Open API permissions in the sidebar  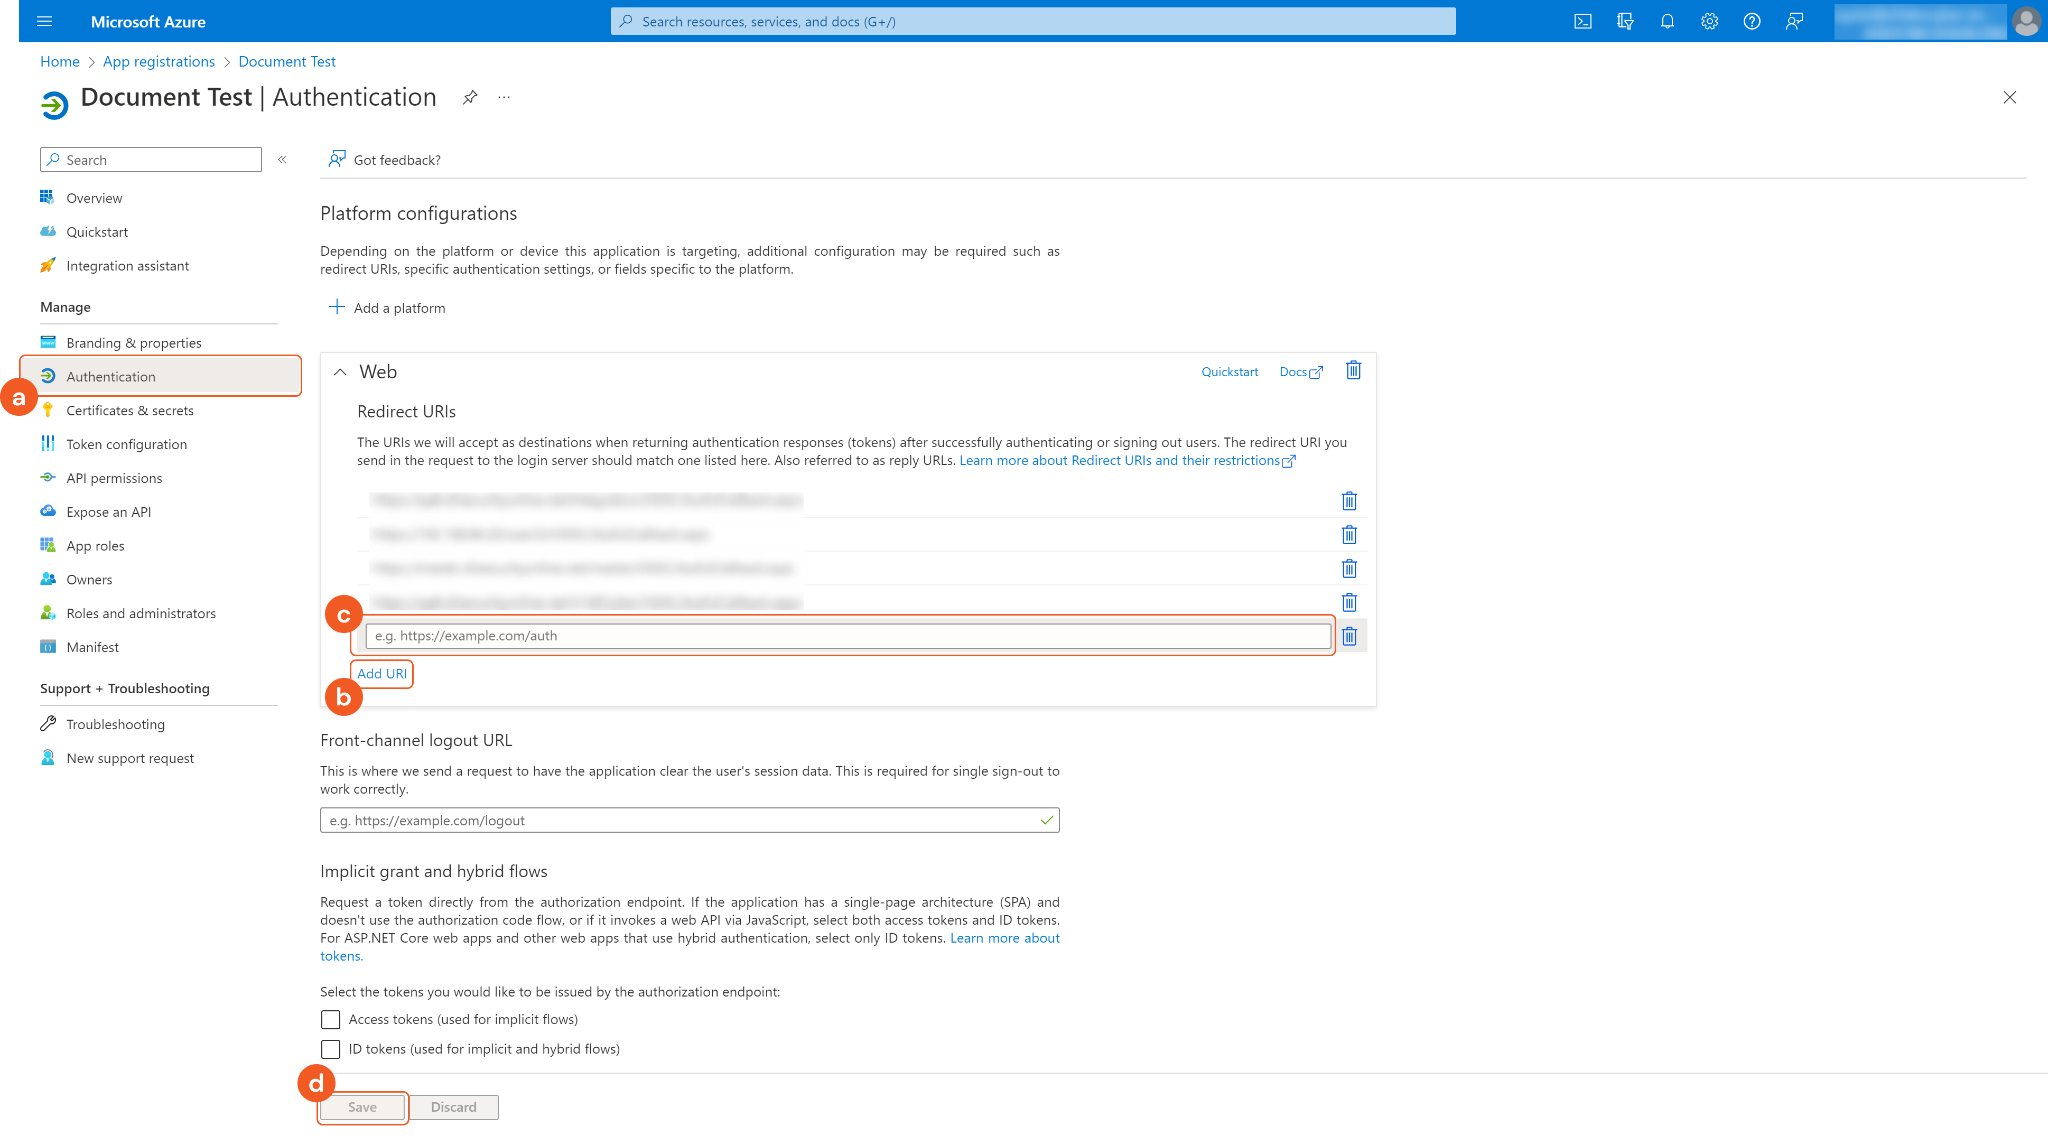114,478
